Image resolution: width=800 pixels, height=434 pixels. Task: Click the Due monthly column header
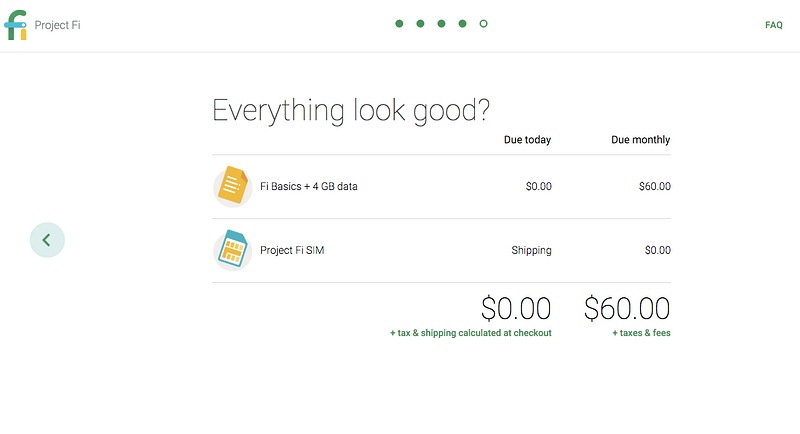coord(640,140)
